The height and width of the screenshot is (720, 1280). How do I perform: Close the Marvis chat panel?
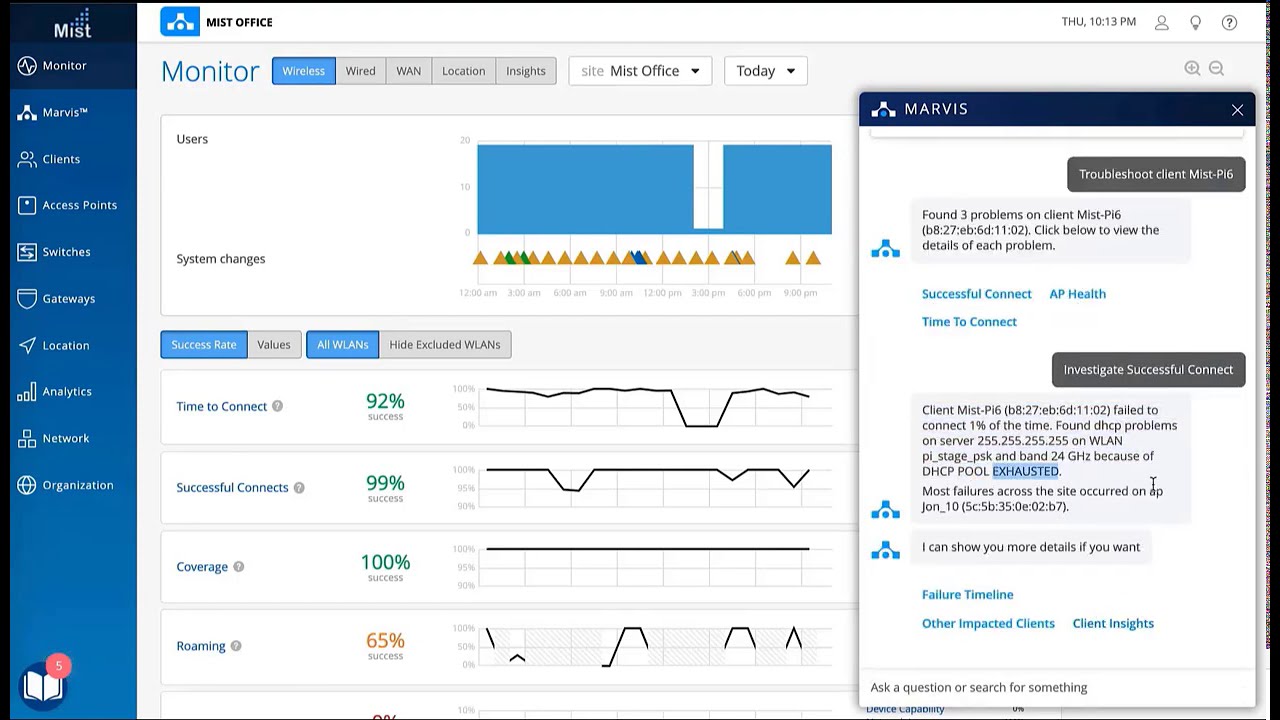1237,110
